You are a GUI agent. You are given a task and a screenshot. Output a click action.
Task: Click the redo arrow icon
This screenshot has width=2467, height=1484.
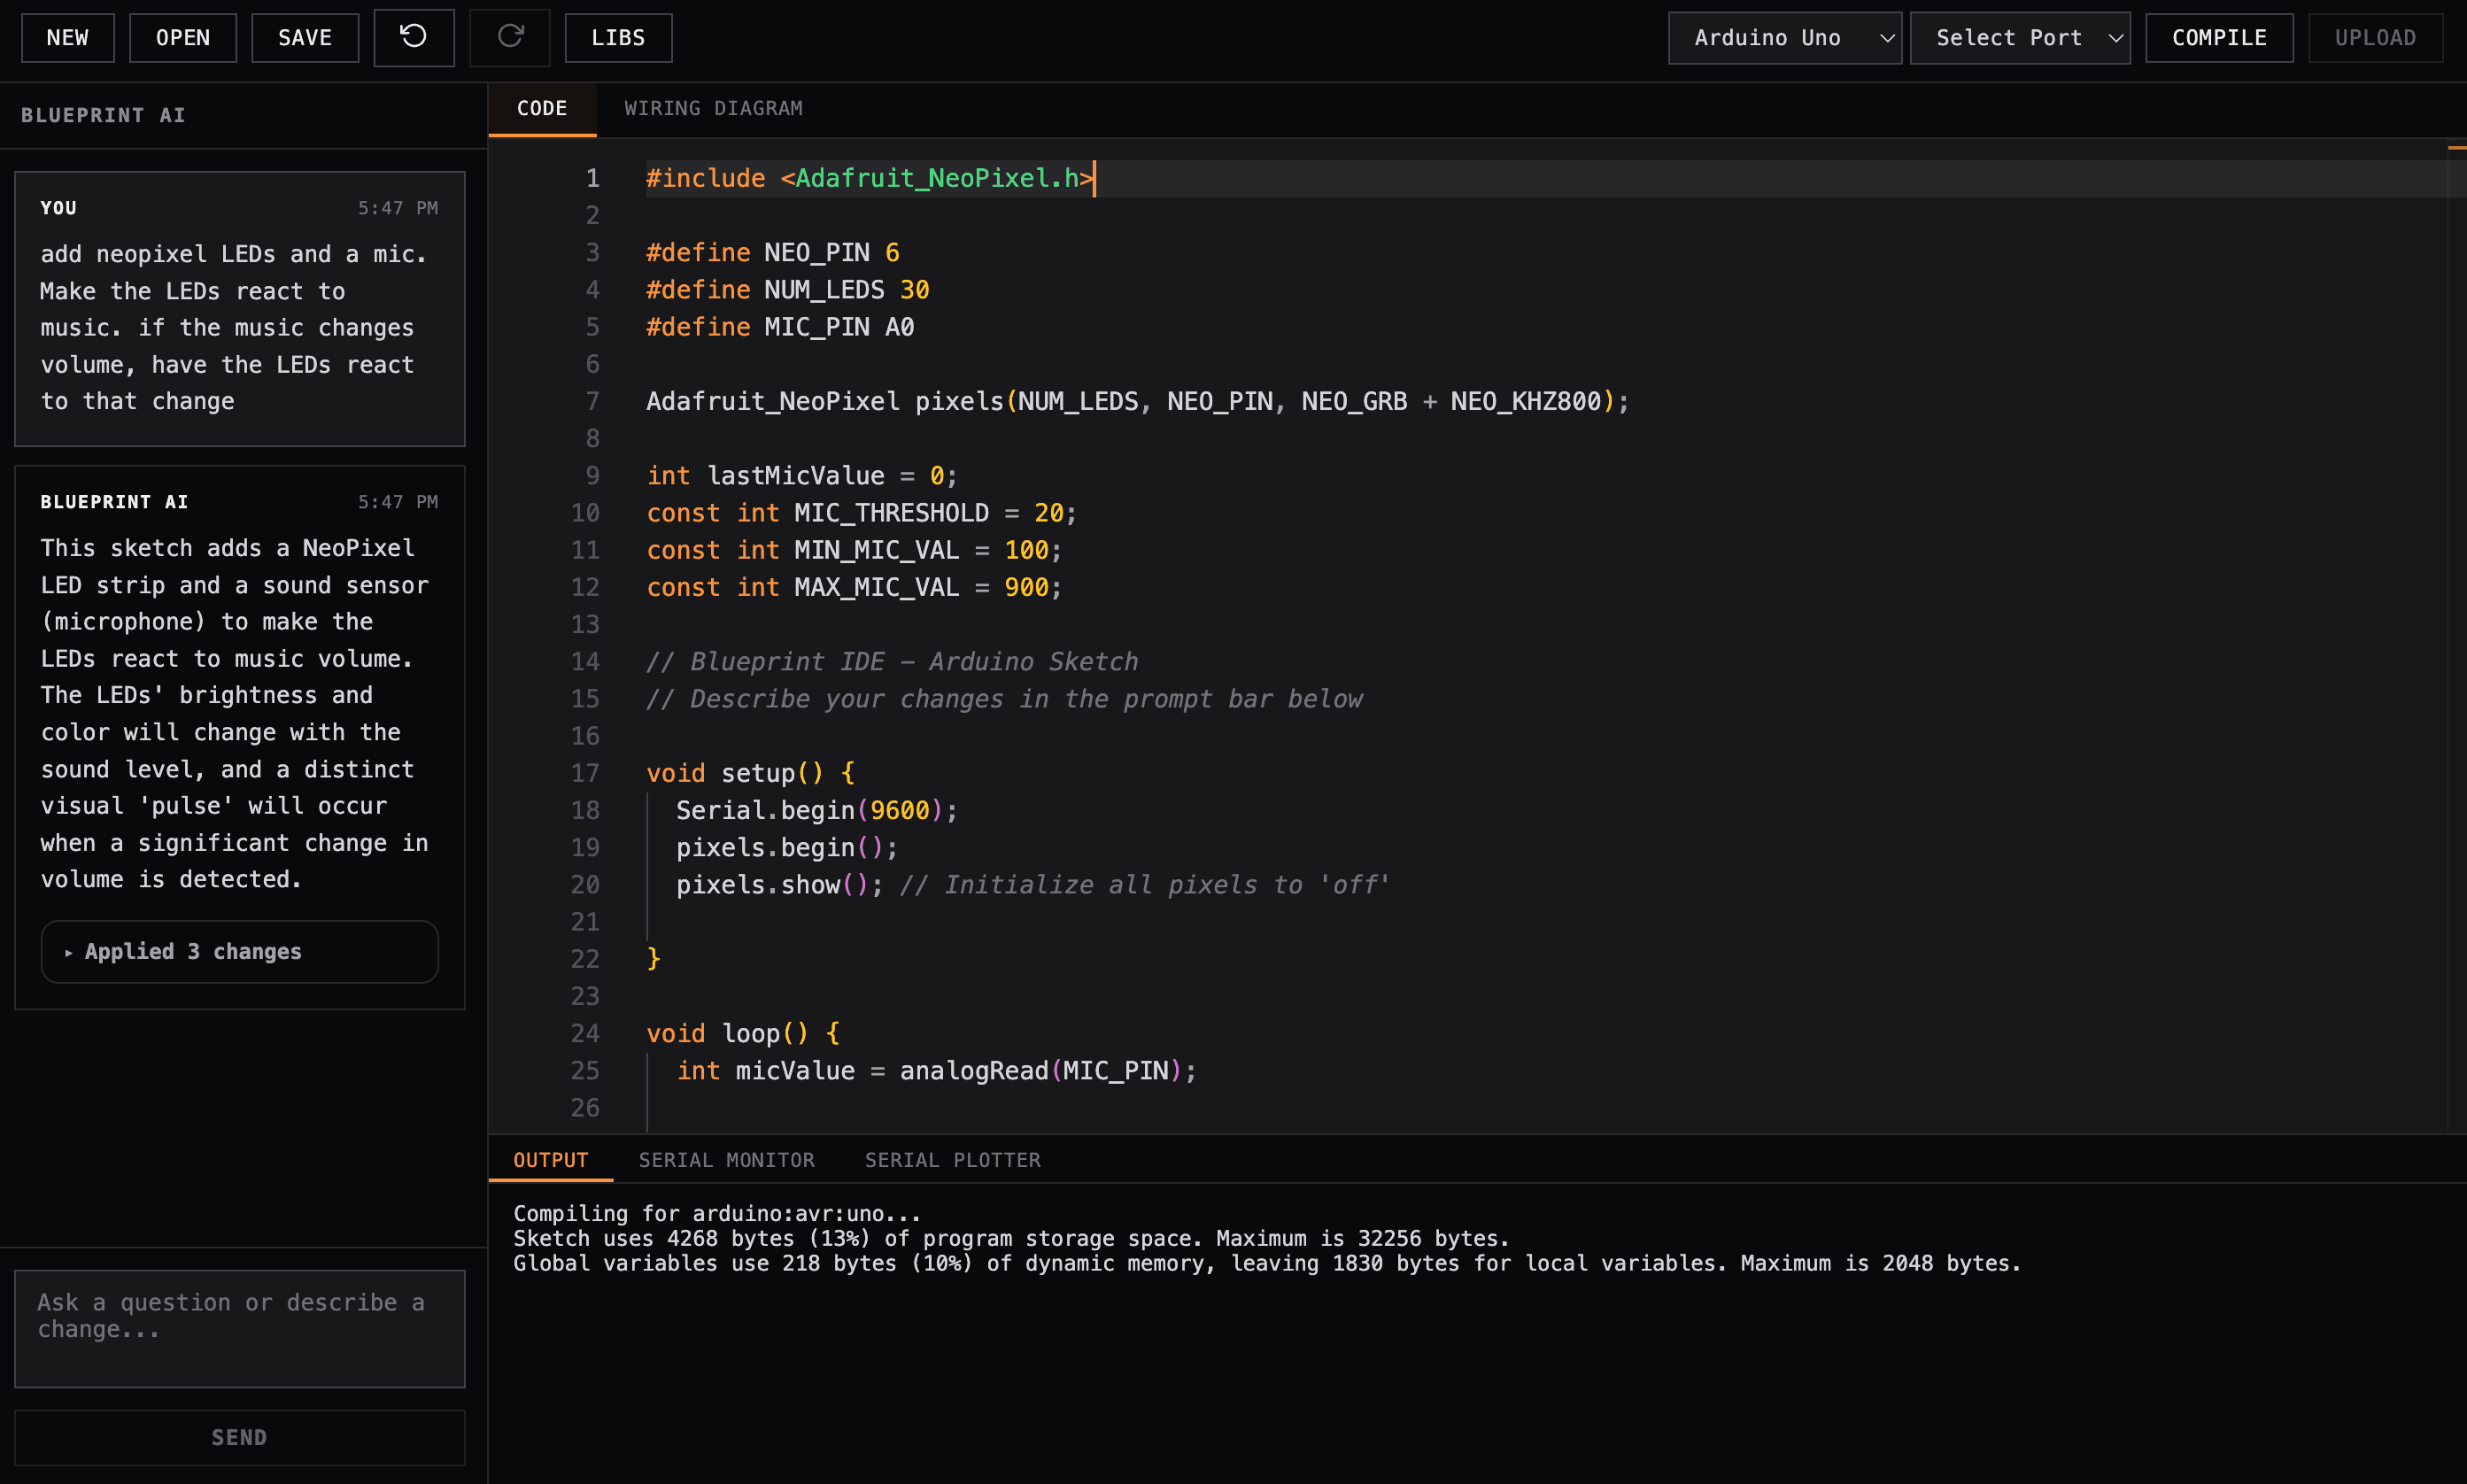[x=510, y=38]
